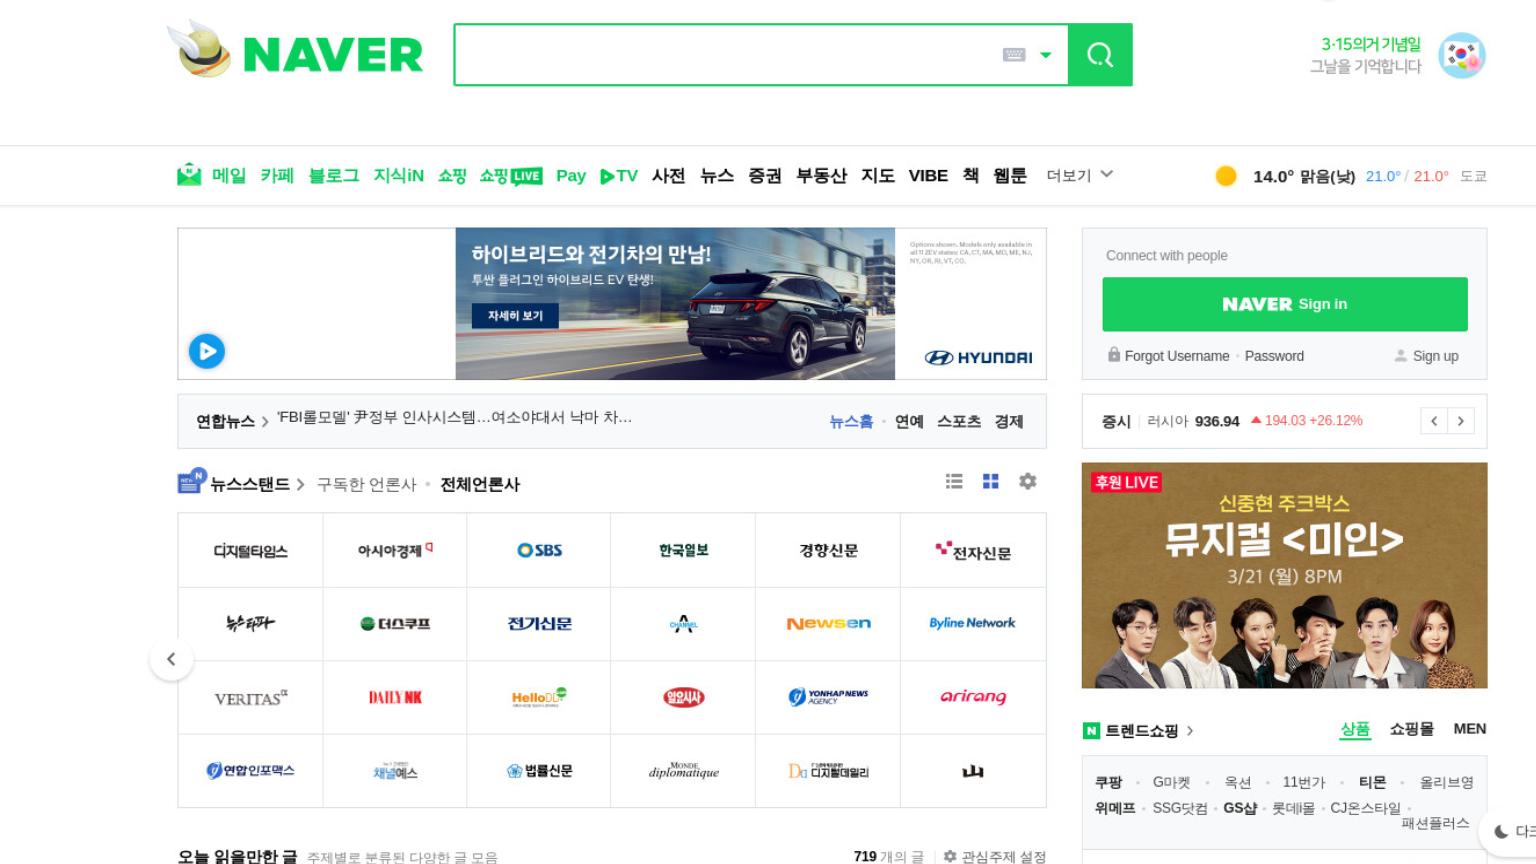Click the sunny weather icon
The width and height of the screenshot is (1536, 864).
click(1226, 176)
